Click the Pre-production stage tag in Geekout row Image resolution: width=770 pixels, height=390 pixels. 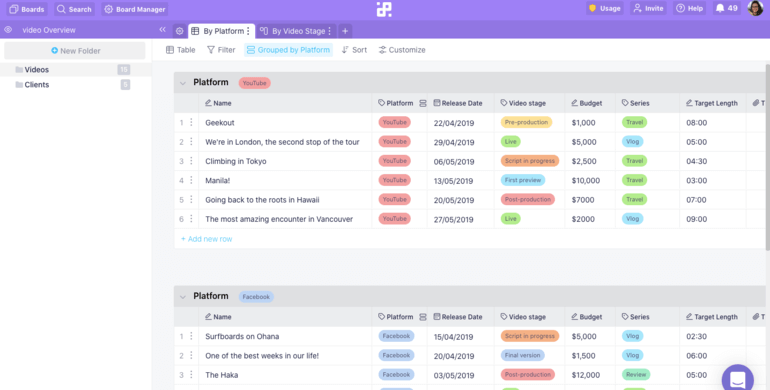526,122
